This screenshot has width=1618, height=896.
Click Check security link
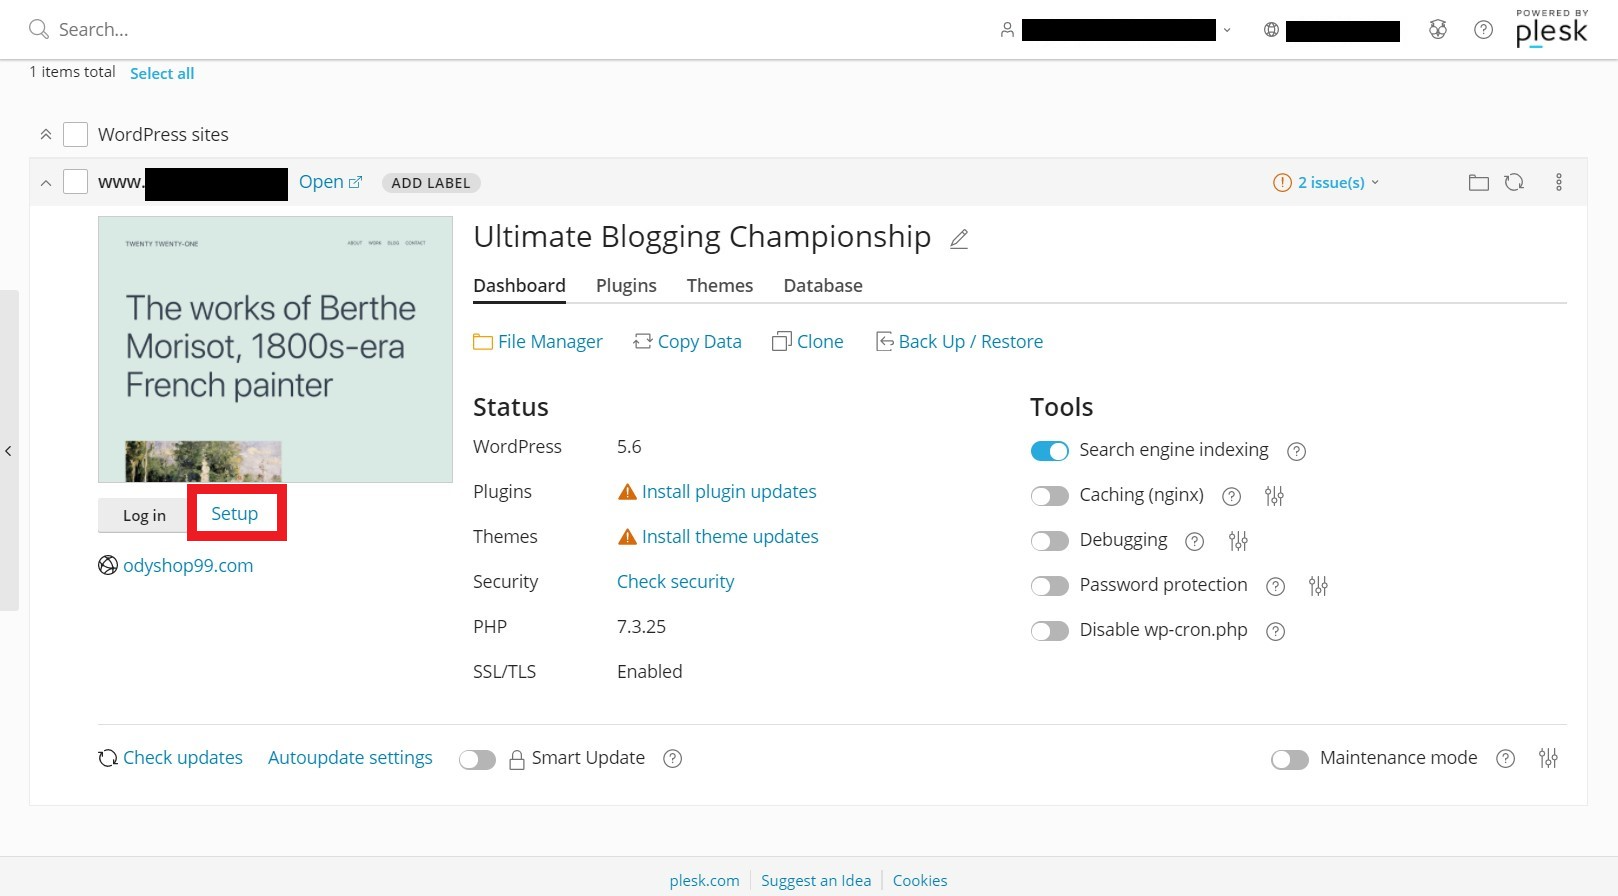[x=676, y=582]
